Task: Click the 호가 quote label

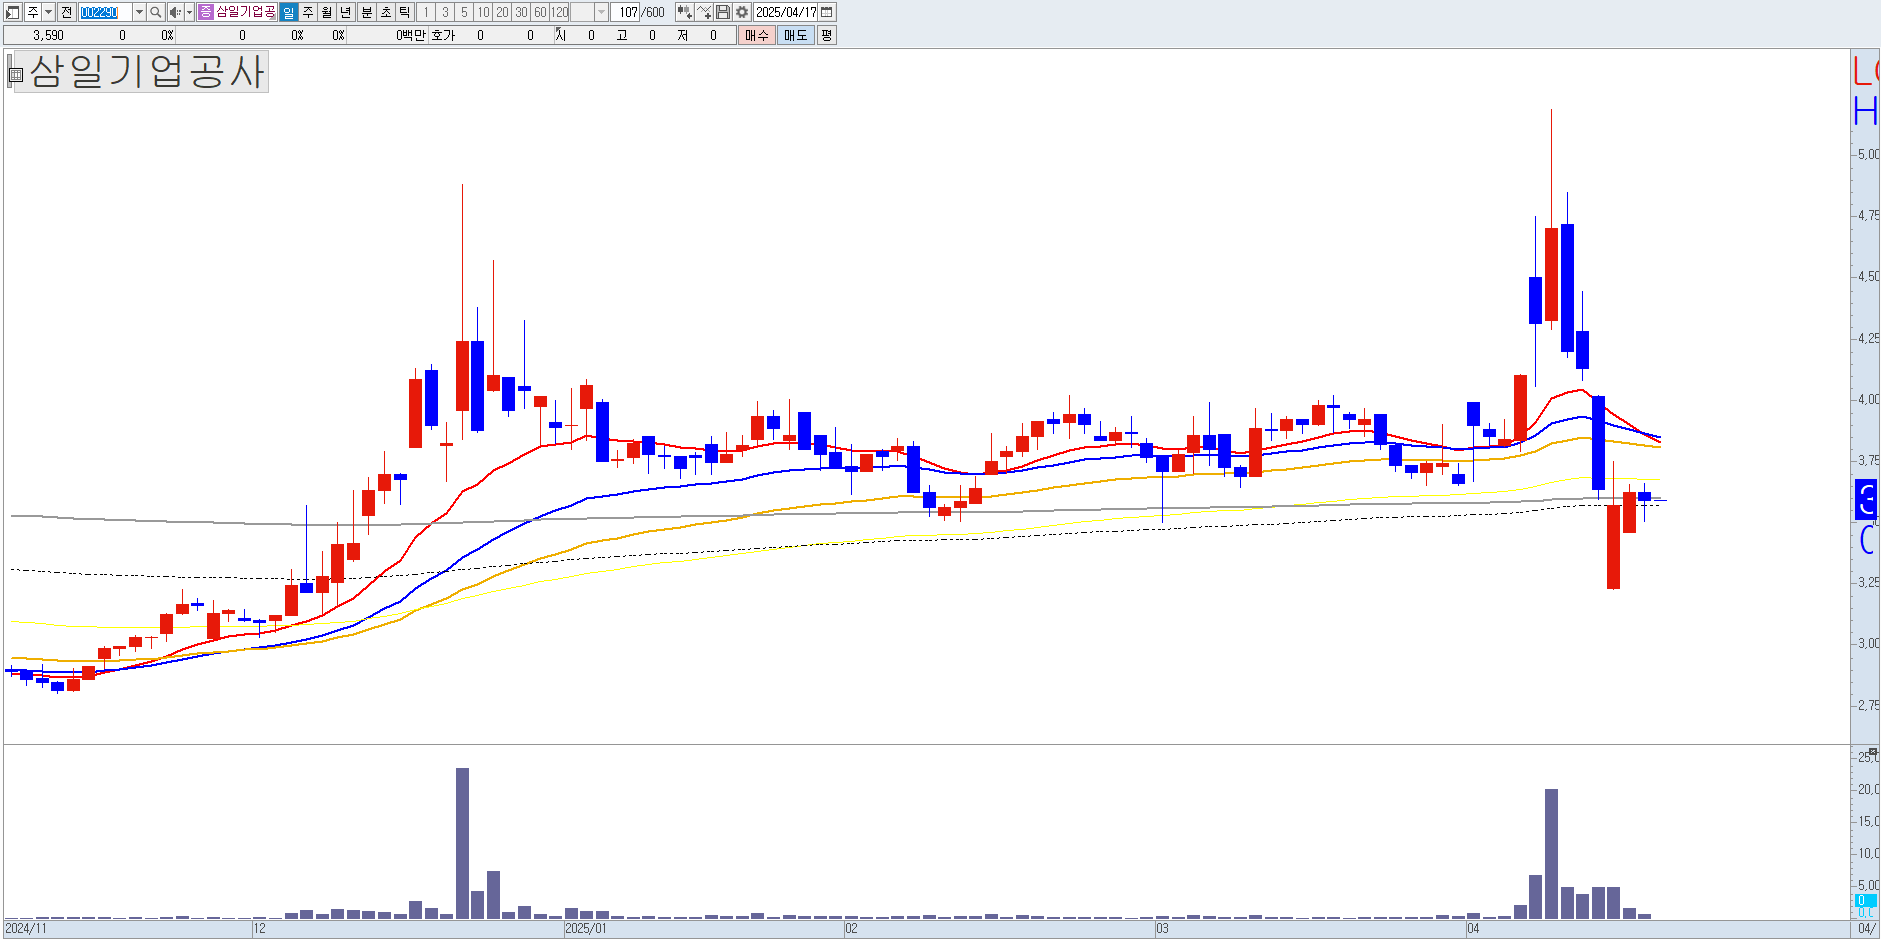Action: (443, 35)
